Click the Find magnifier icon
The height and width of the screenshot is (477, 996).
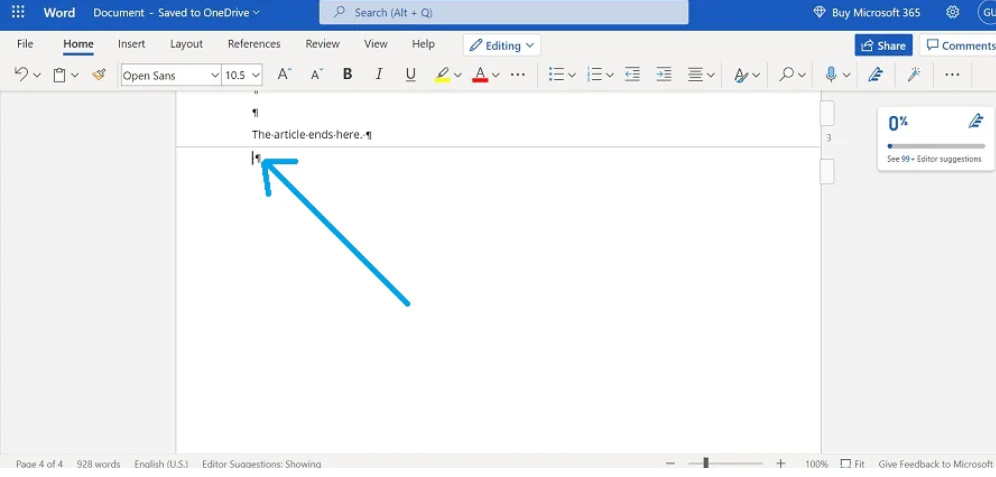point(786,74)
